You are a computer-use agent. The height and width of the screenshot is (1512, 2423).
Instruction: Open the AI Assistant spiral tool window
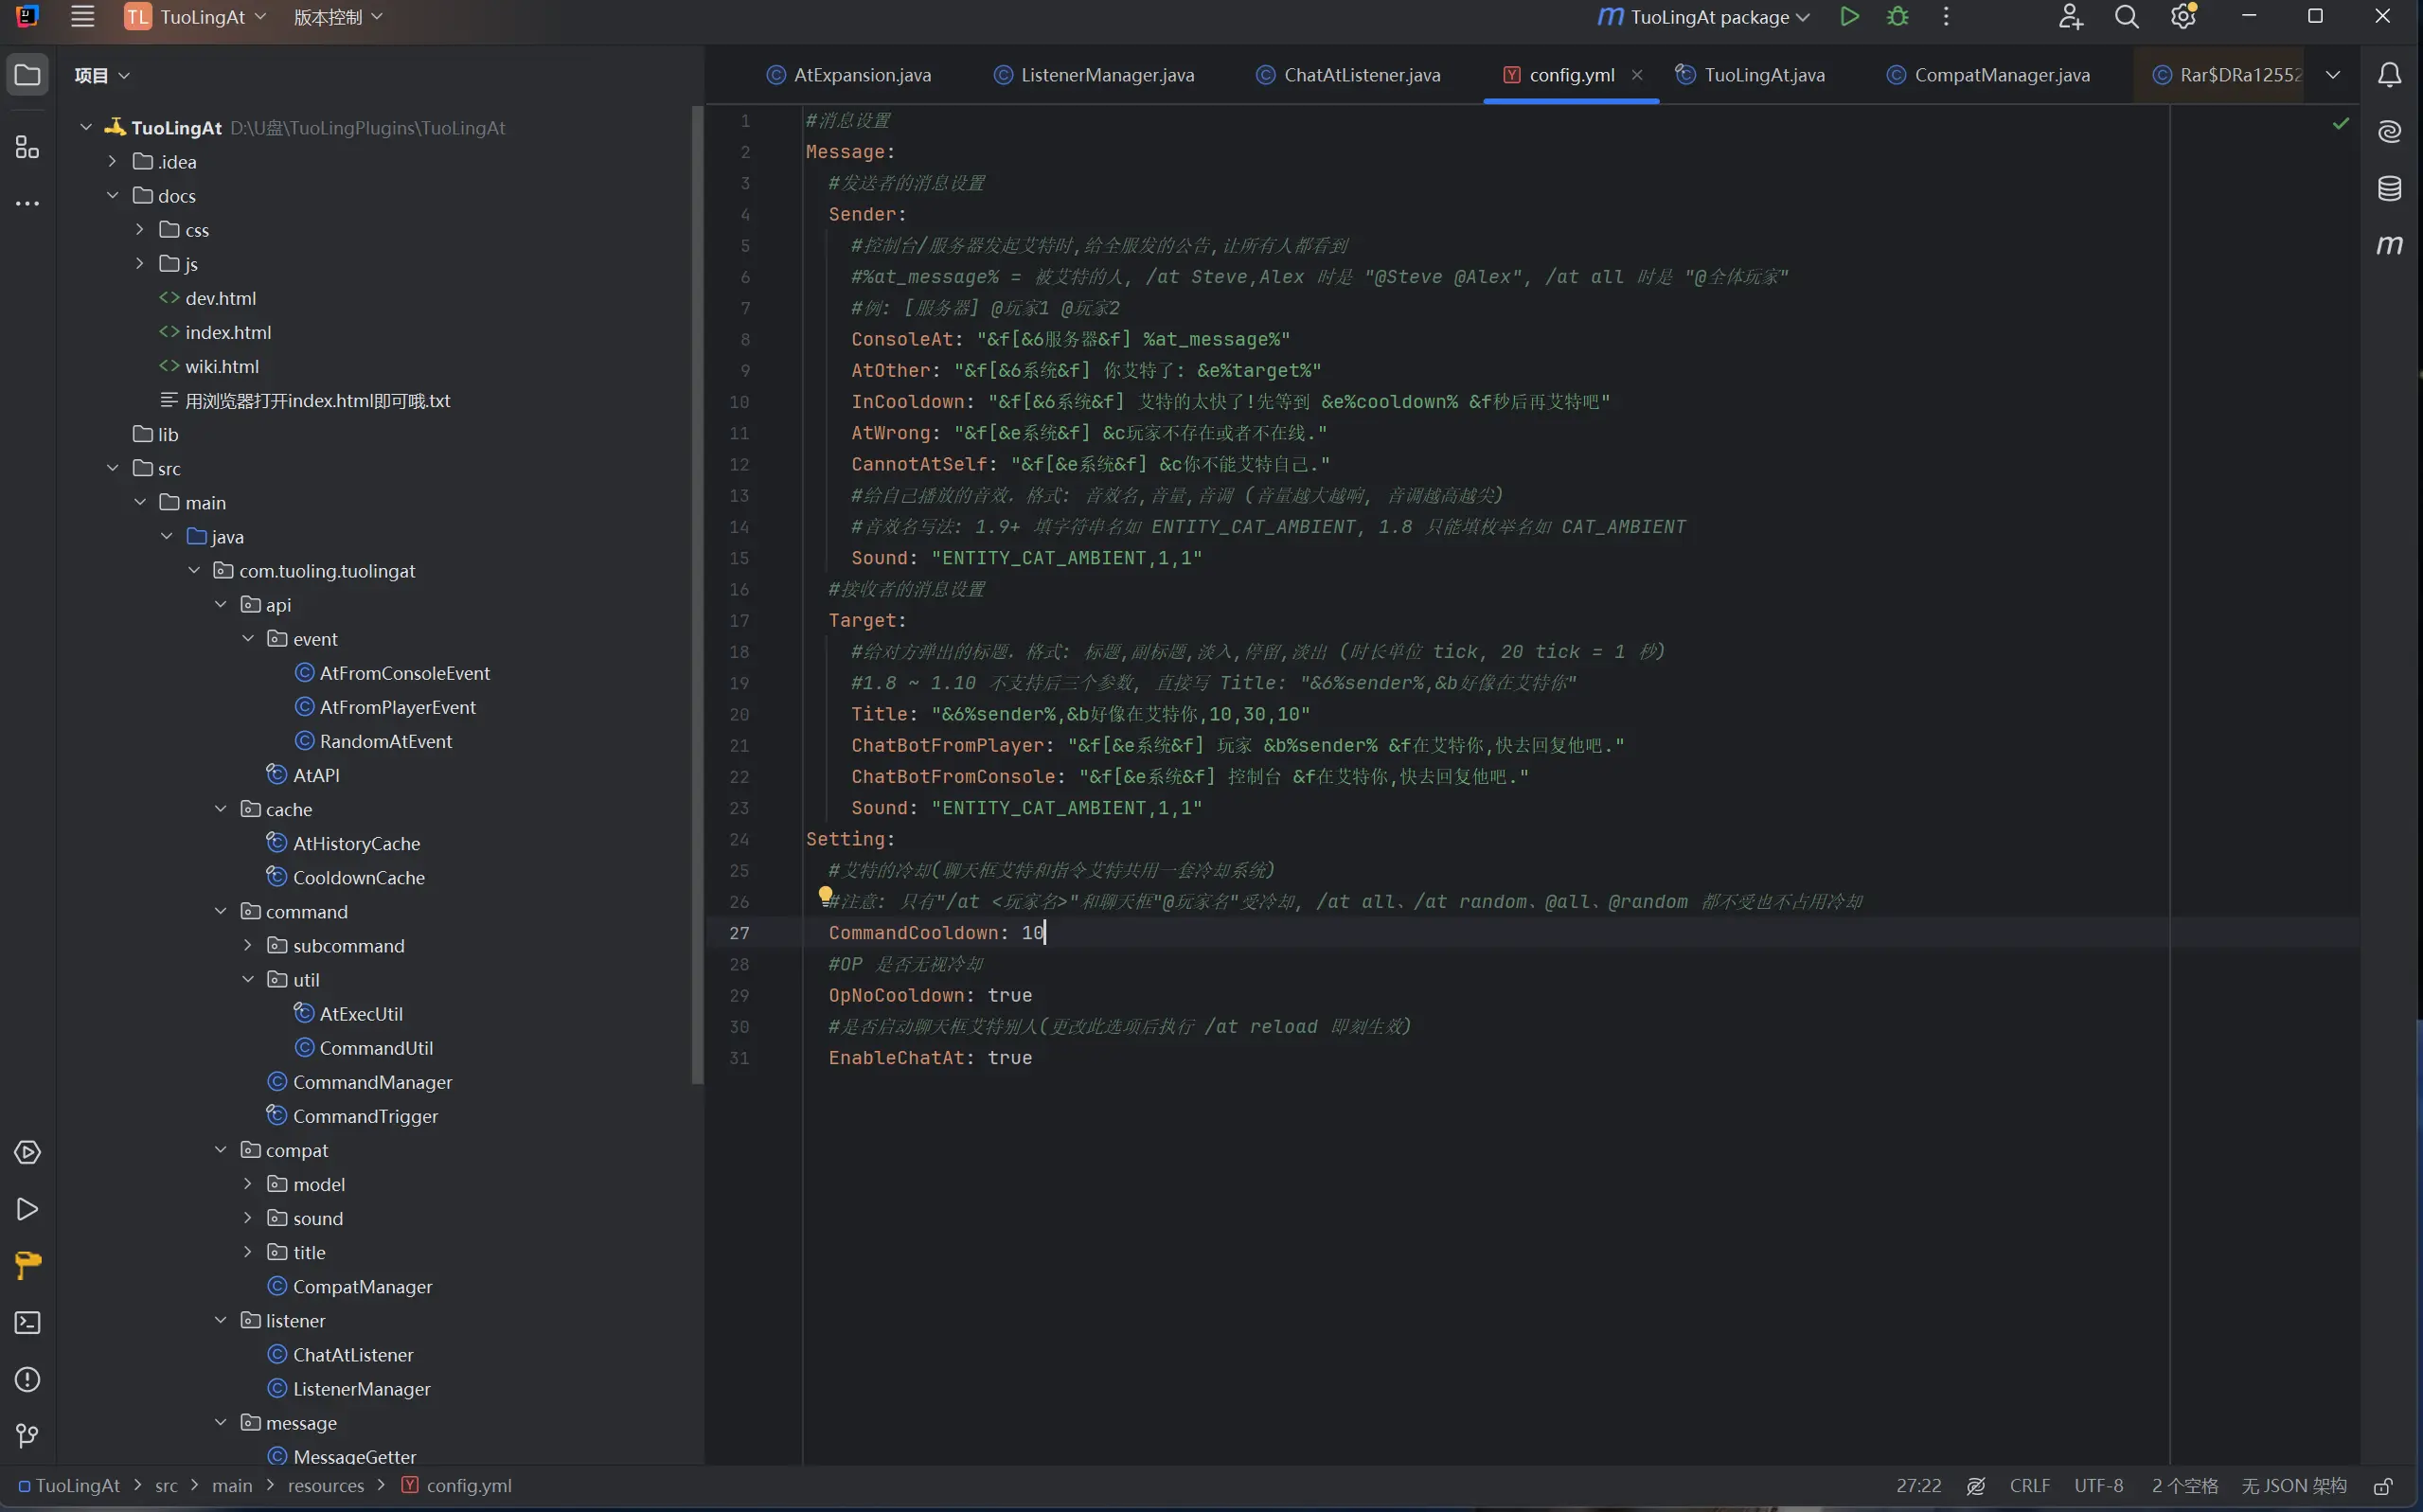(x=2389, y=131)
